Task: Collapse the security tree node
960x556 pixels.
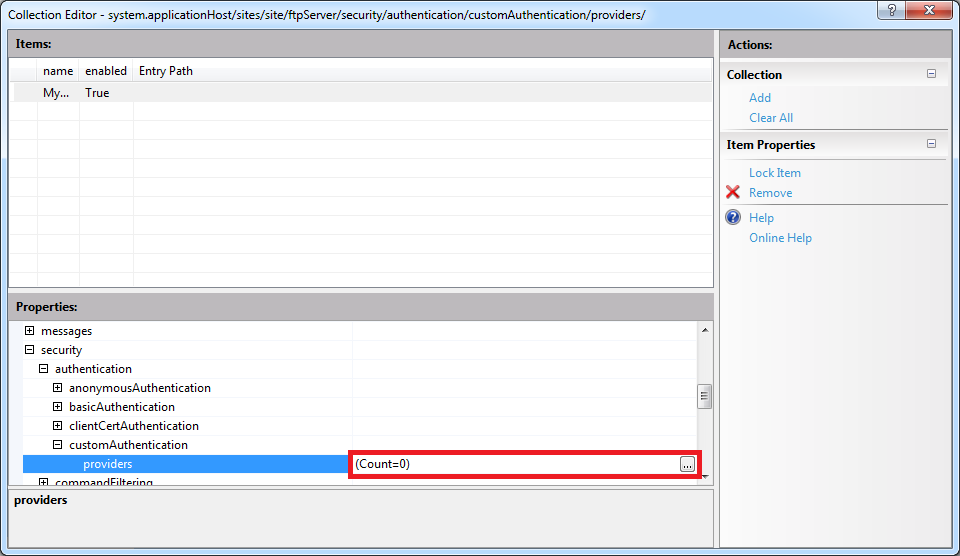Action: [30, 350]
